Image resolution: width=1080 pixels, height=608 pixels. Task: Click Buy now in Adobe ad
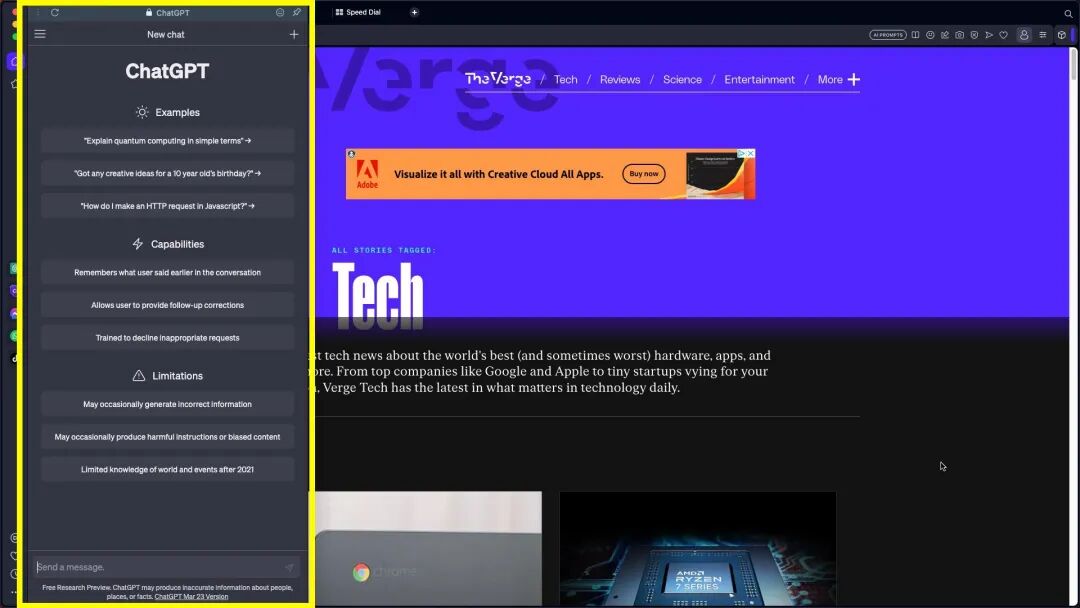click(x=644, y=174)
